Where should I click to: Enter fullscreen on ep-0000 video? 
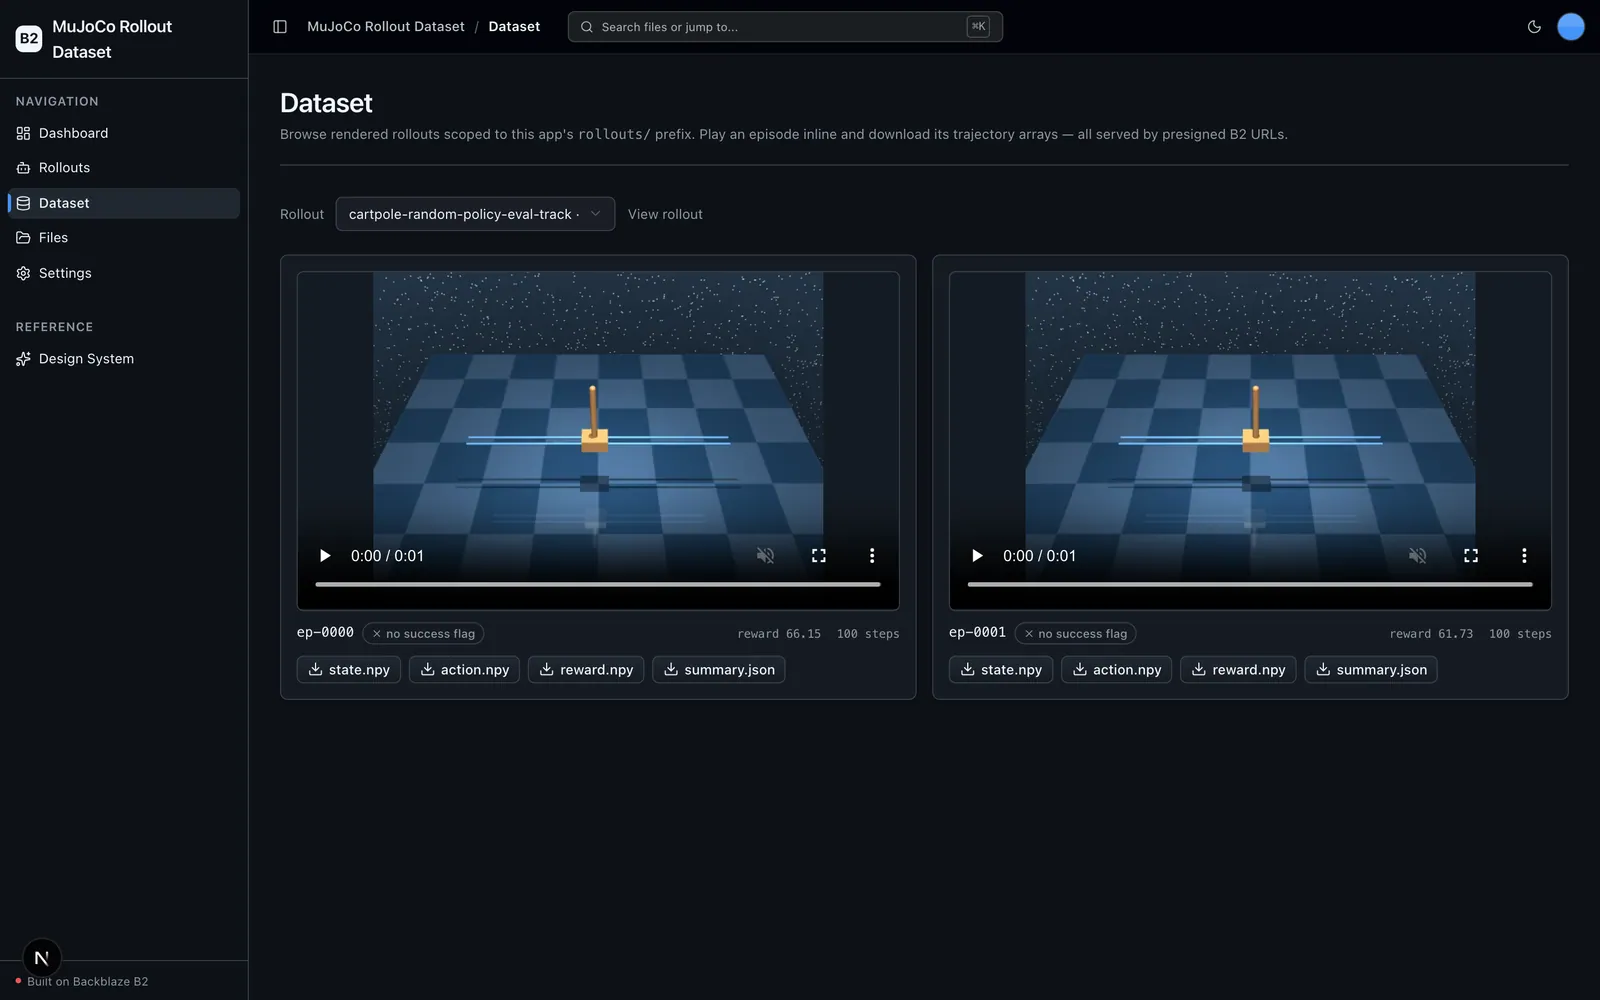[819, 556]
